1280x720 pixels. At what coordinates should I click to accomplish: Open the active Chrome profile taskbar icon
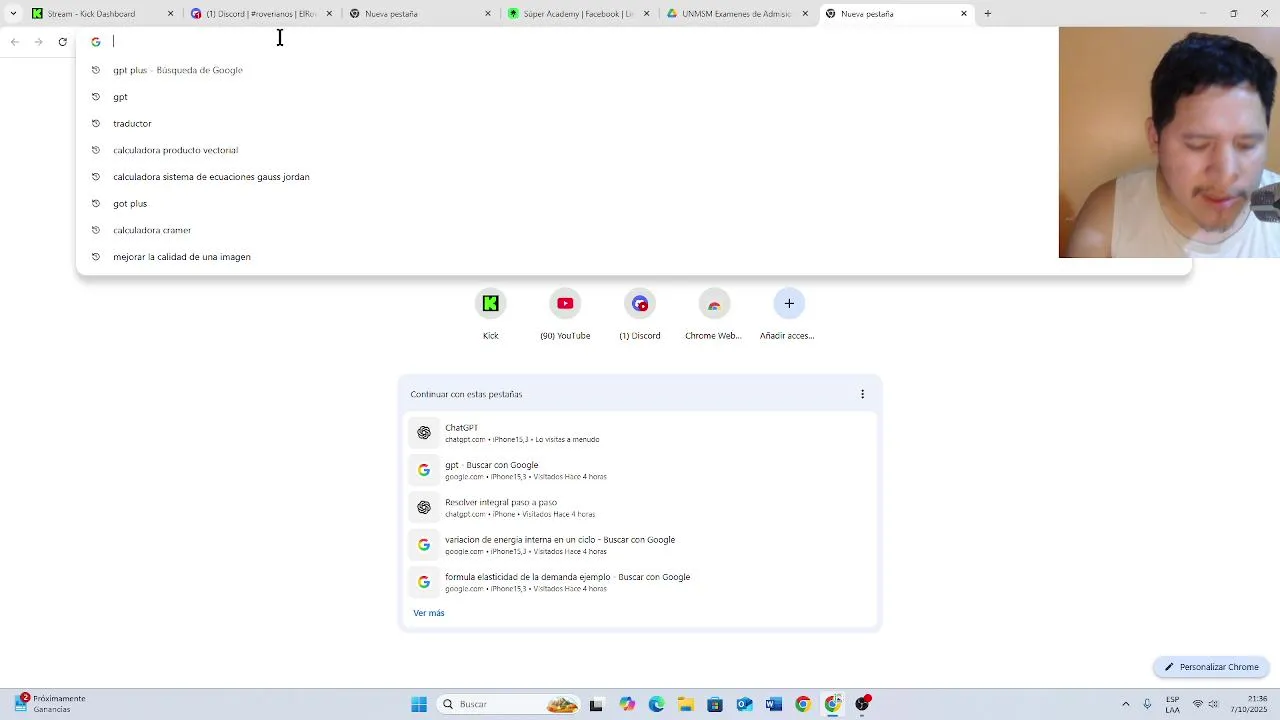pyautogui.click(x=832, y=704)
